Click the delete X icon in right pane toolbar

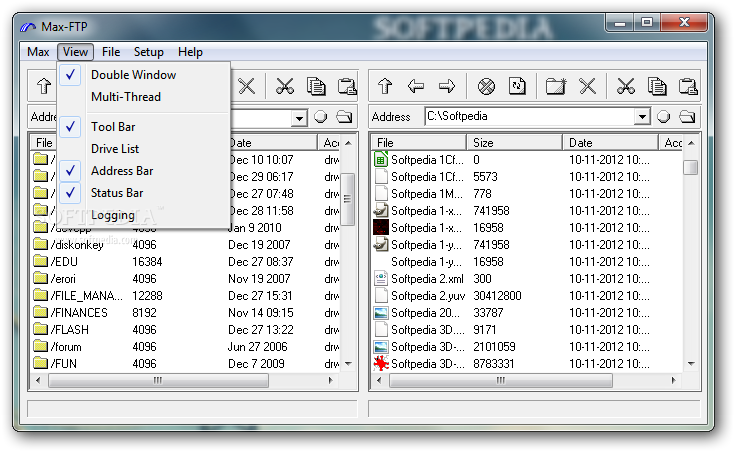coord(587,86)
